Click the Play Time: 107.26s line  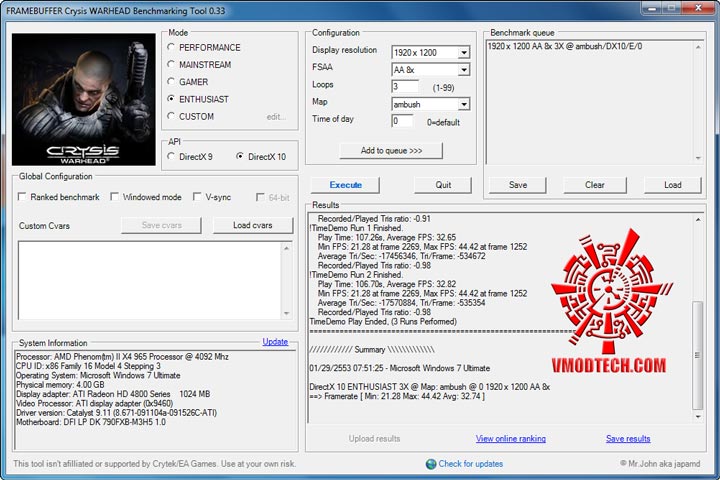point(387,237)
